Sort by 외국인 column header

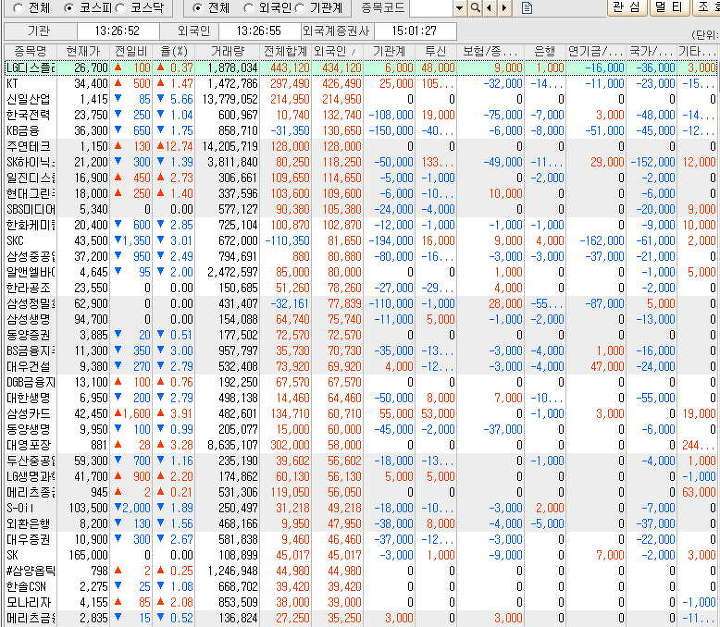click(338, 51)
